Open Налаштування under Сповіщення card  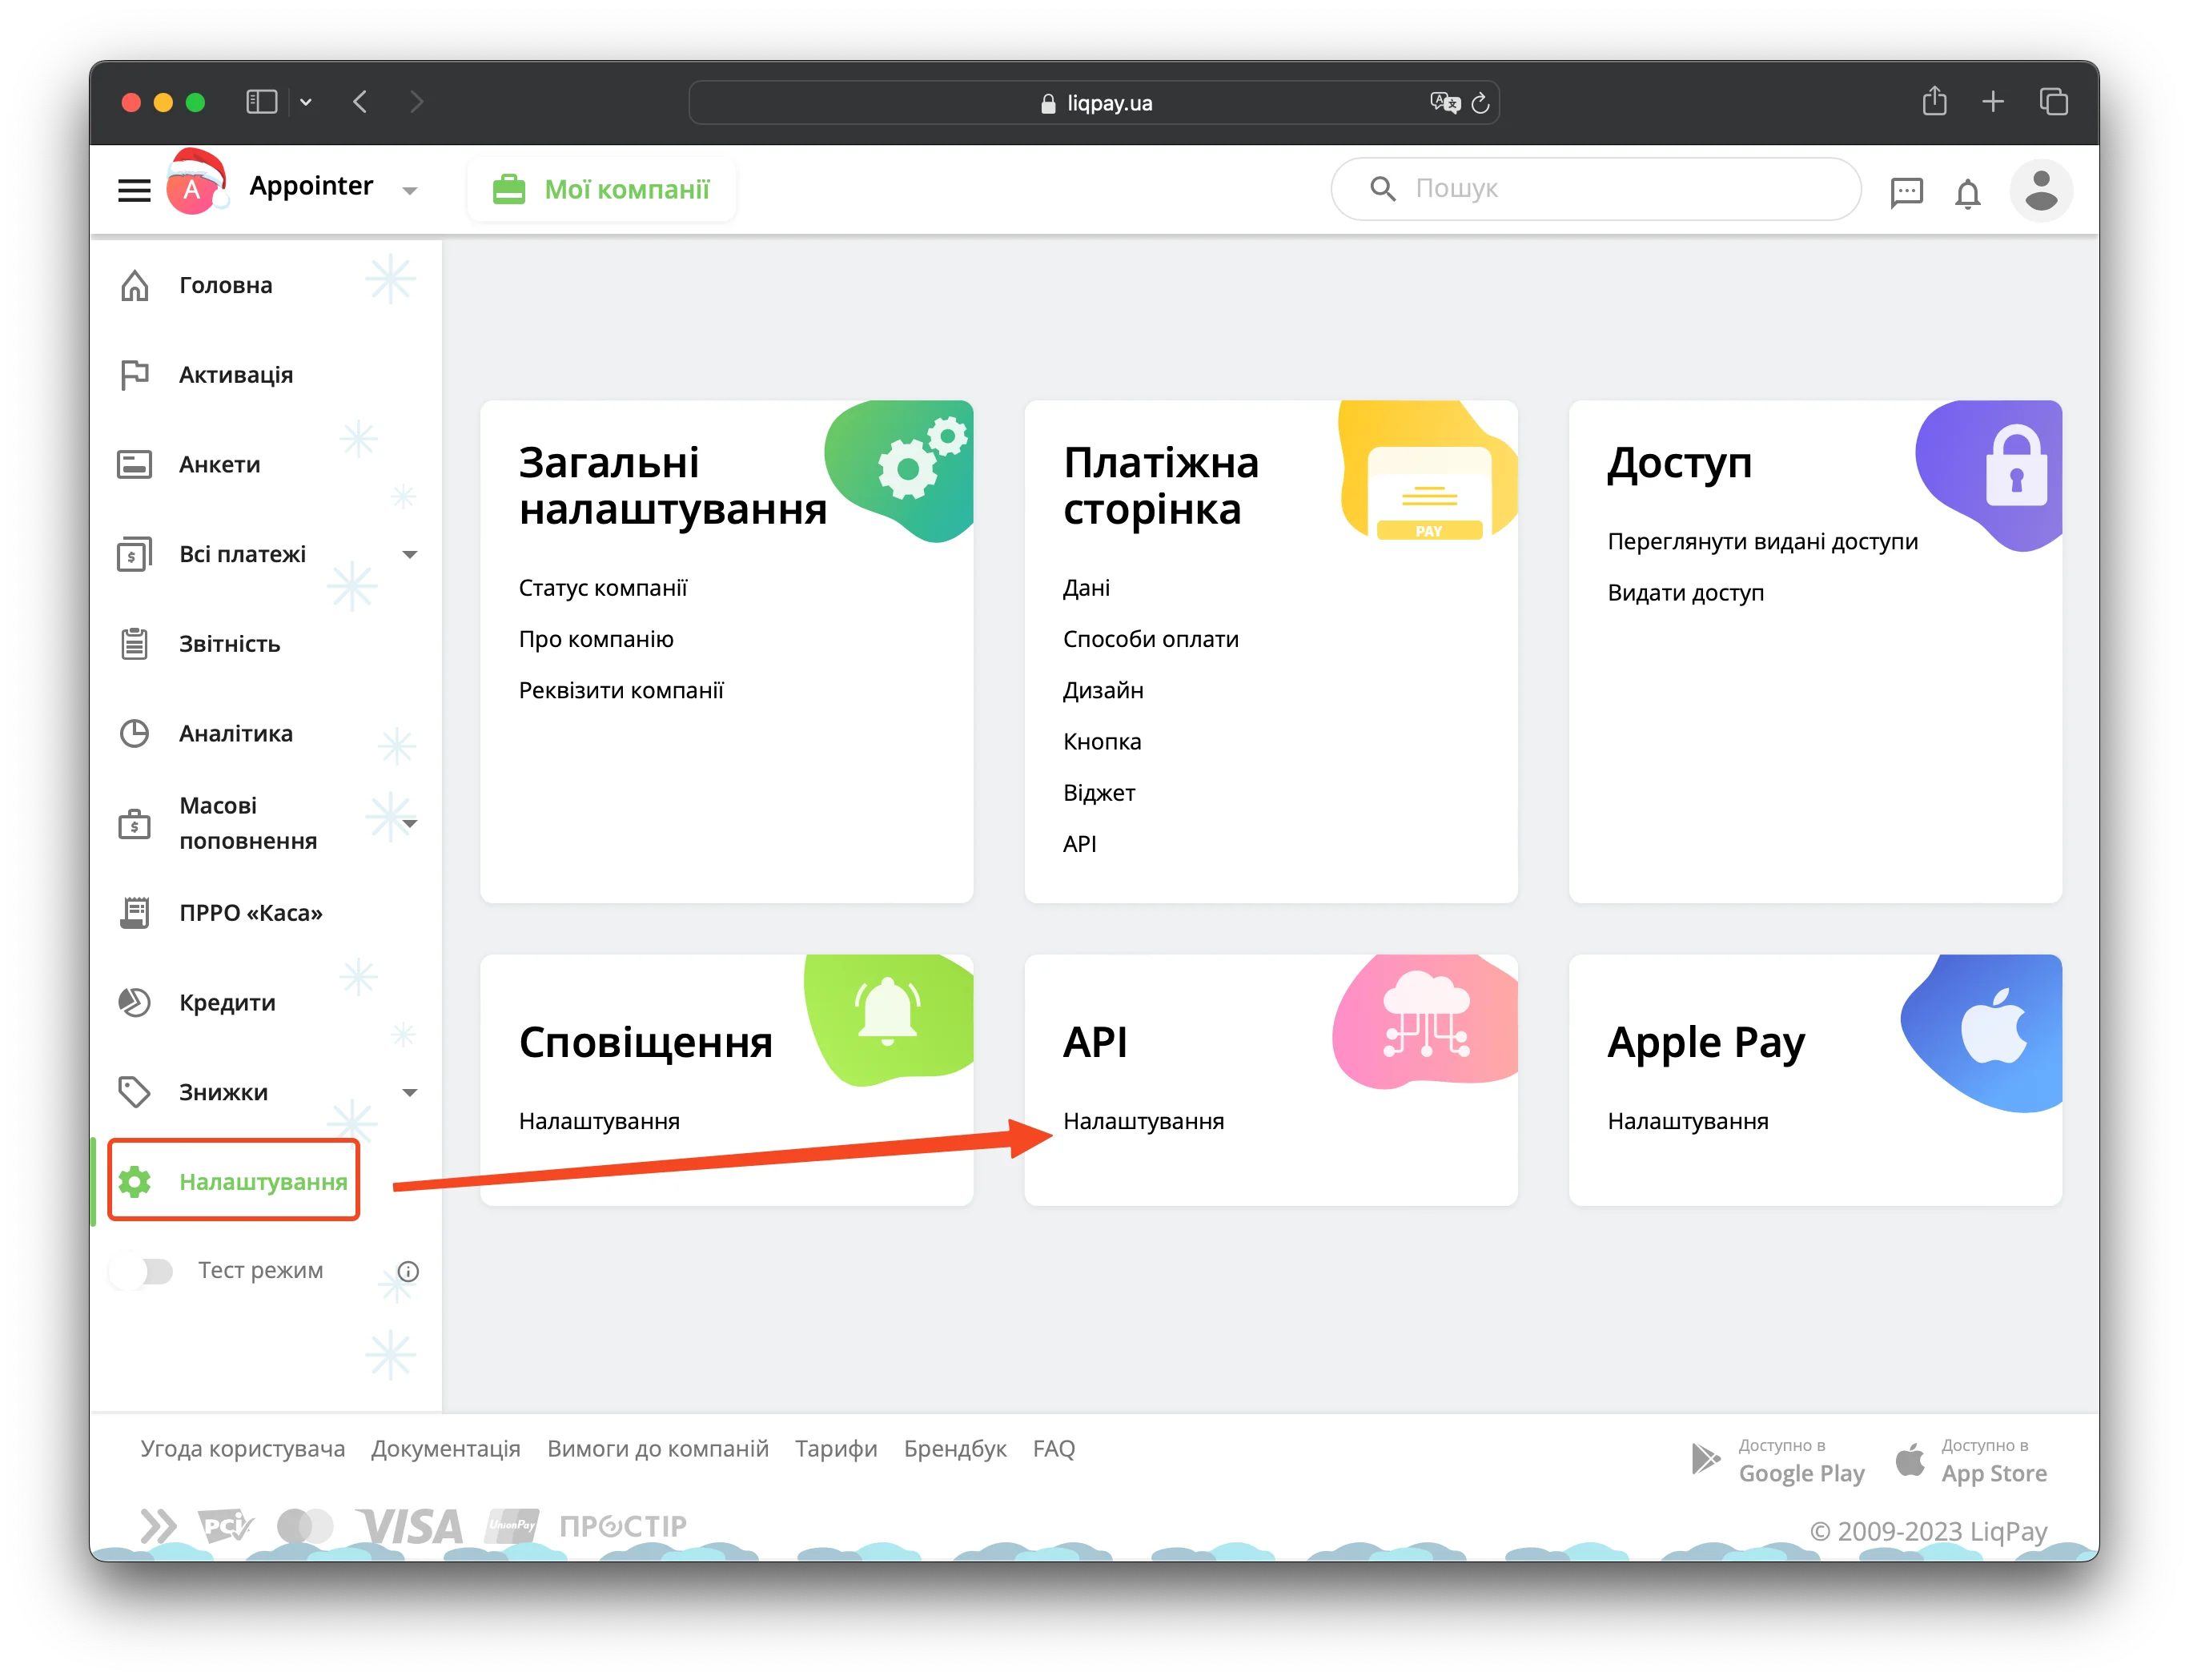tap(598, 1121)
